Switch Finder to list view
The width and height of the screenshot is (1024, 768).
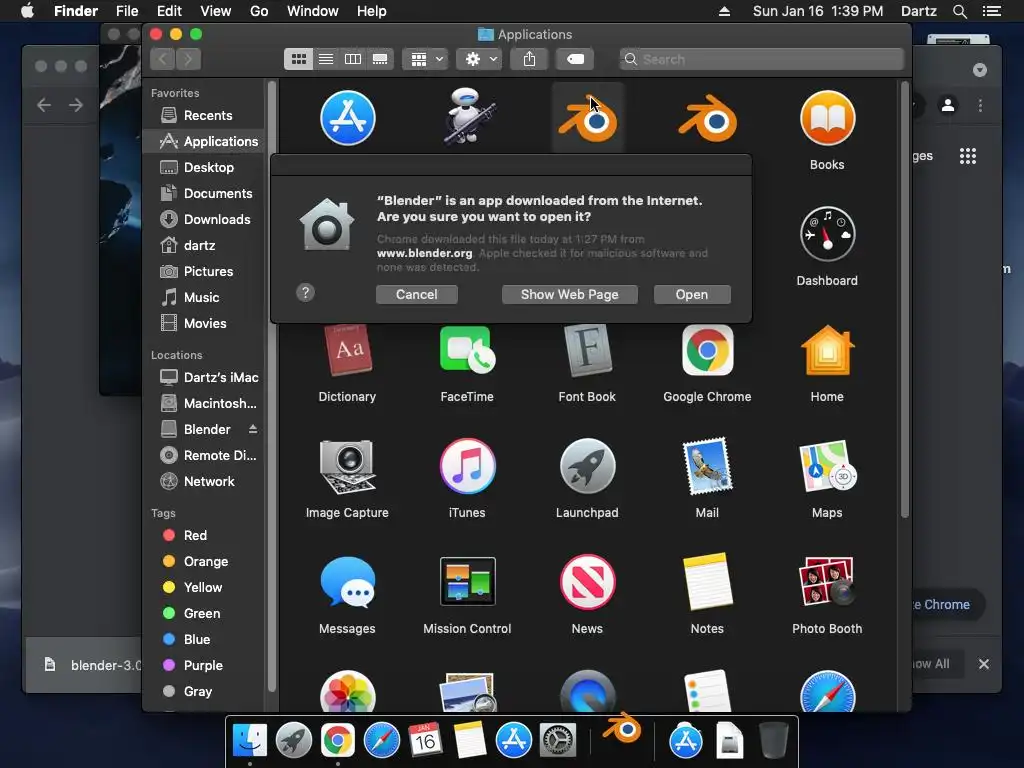[x=326, y=59]
